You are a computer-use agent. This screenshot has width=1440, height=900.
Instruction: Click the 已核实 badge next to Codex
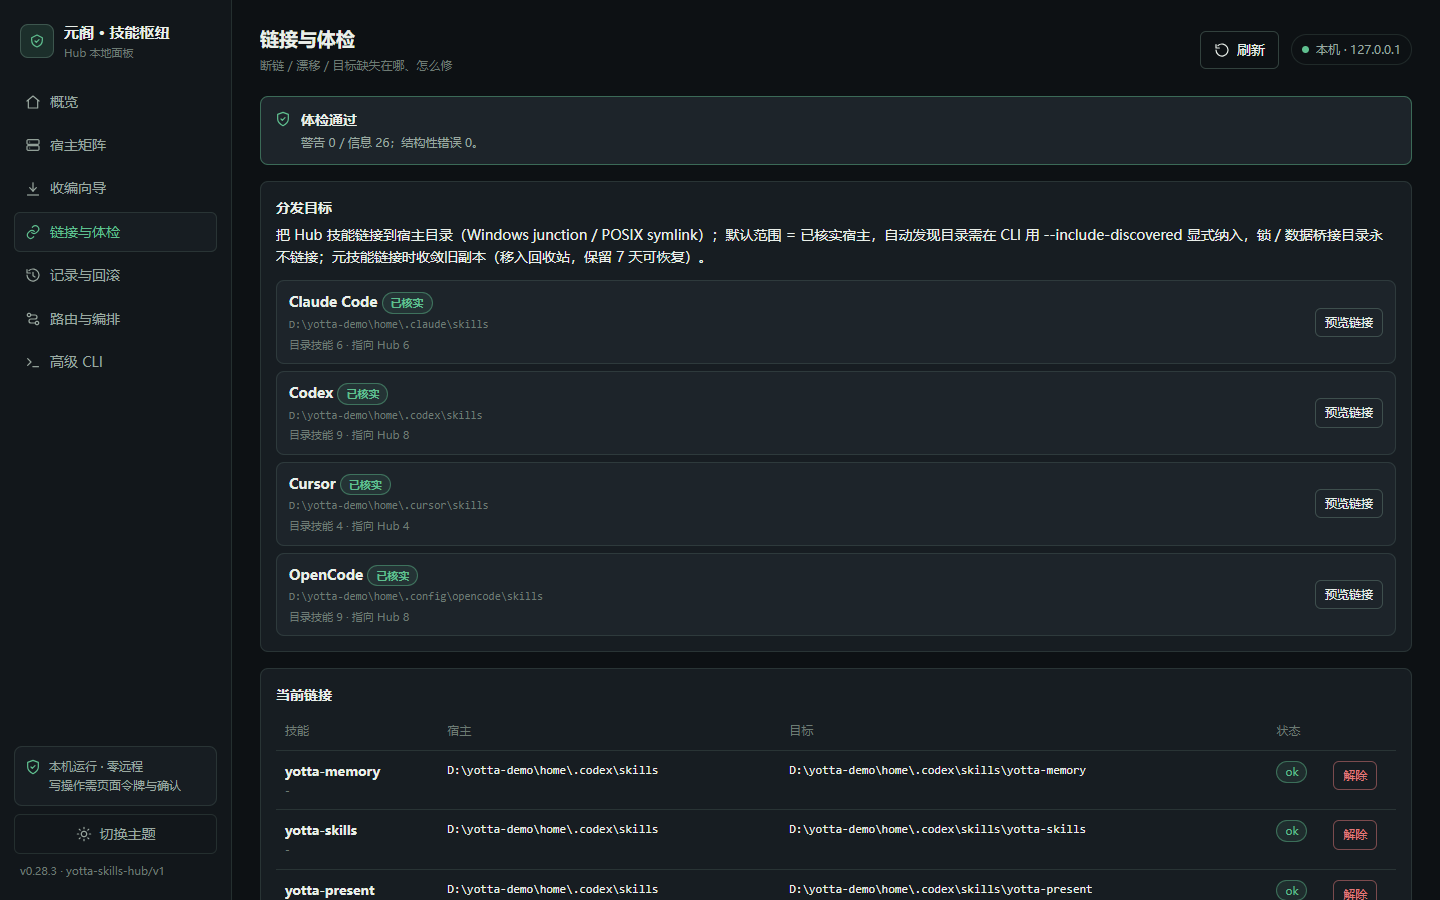pos(362,394)
